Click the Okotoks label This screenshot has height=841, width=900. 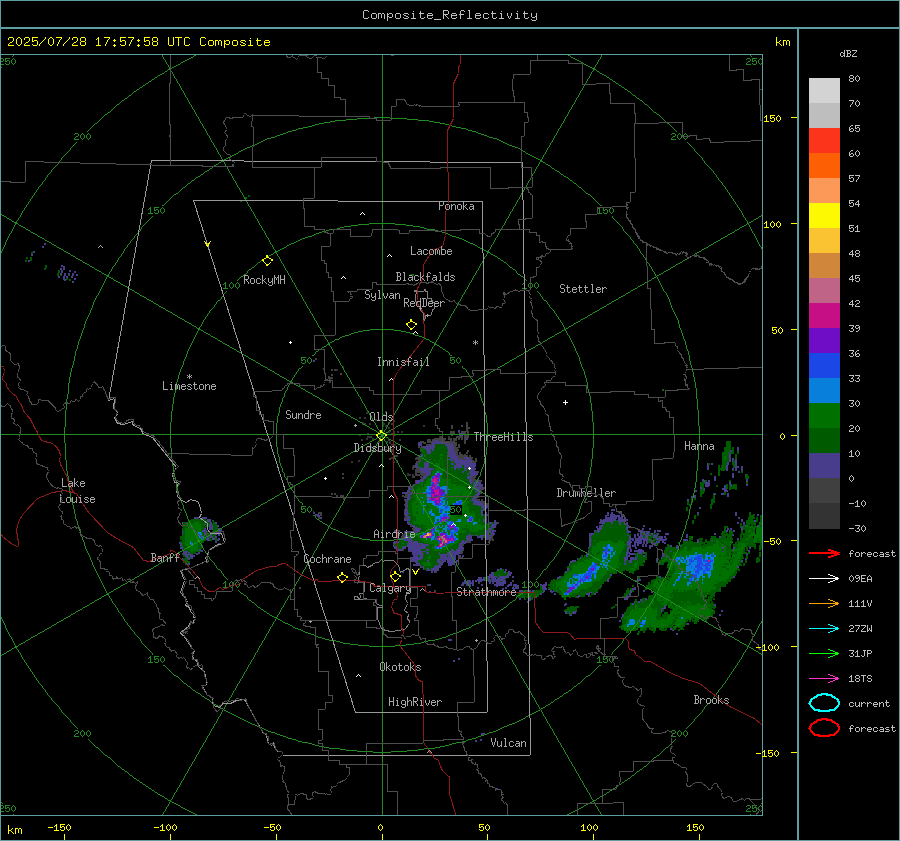tap(400, 667)
